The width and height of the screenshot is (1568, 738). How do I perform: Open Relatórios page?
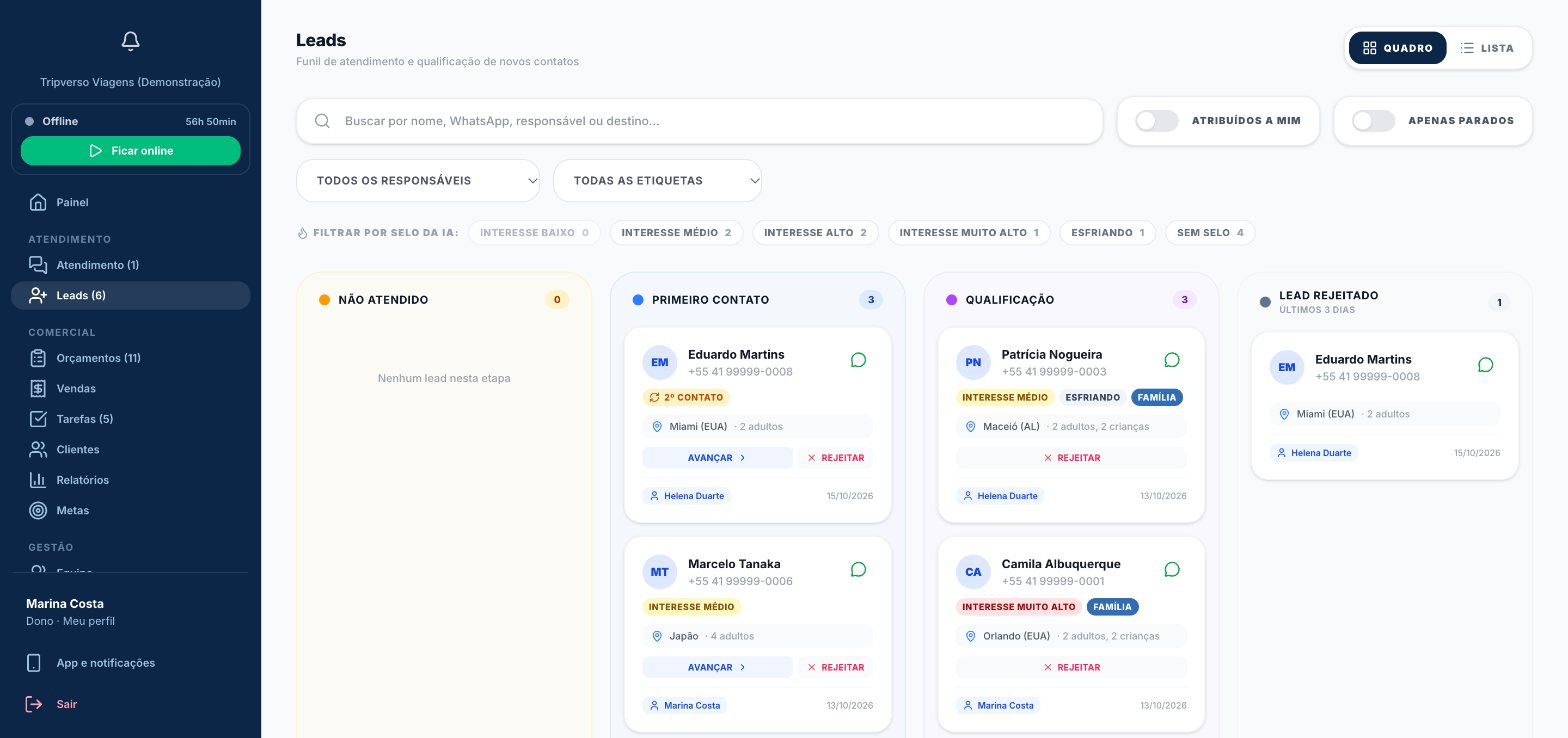(x=130, y=480)
